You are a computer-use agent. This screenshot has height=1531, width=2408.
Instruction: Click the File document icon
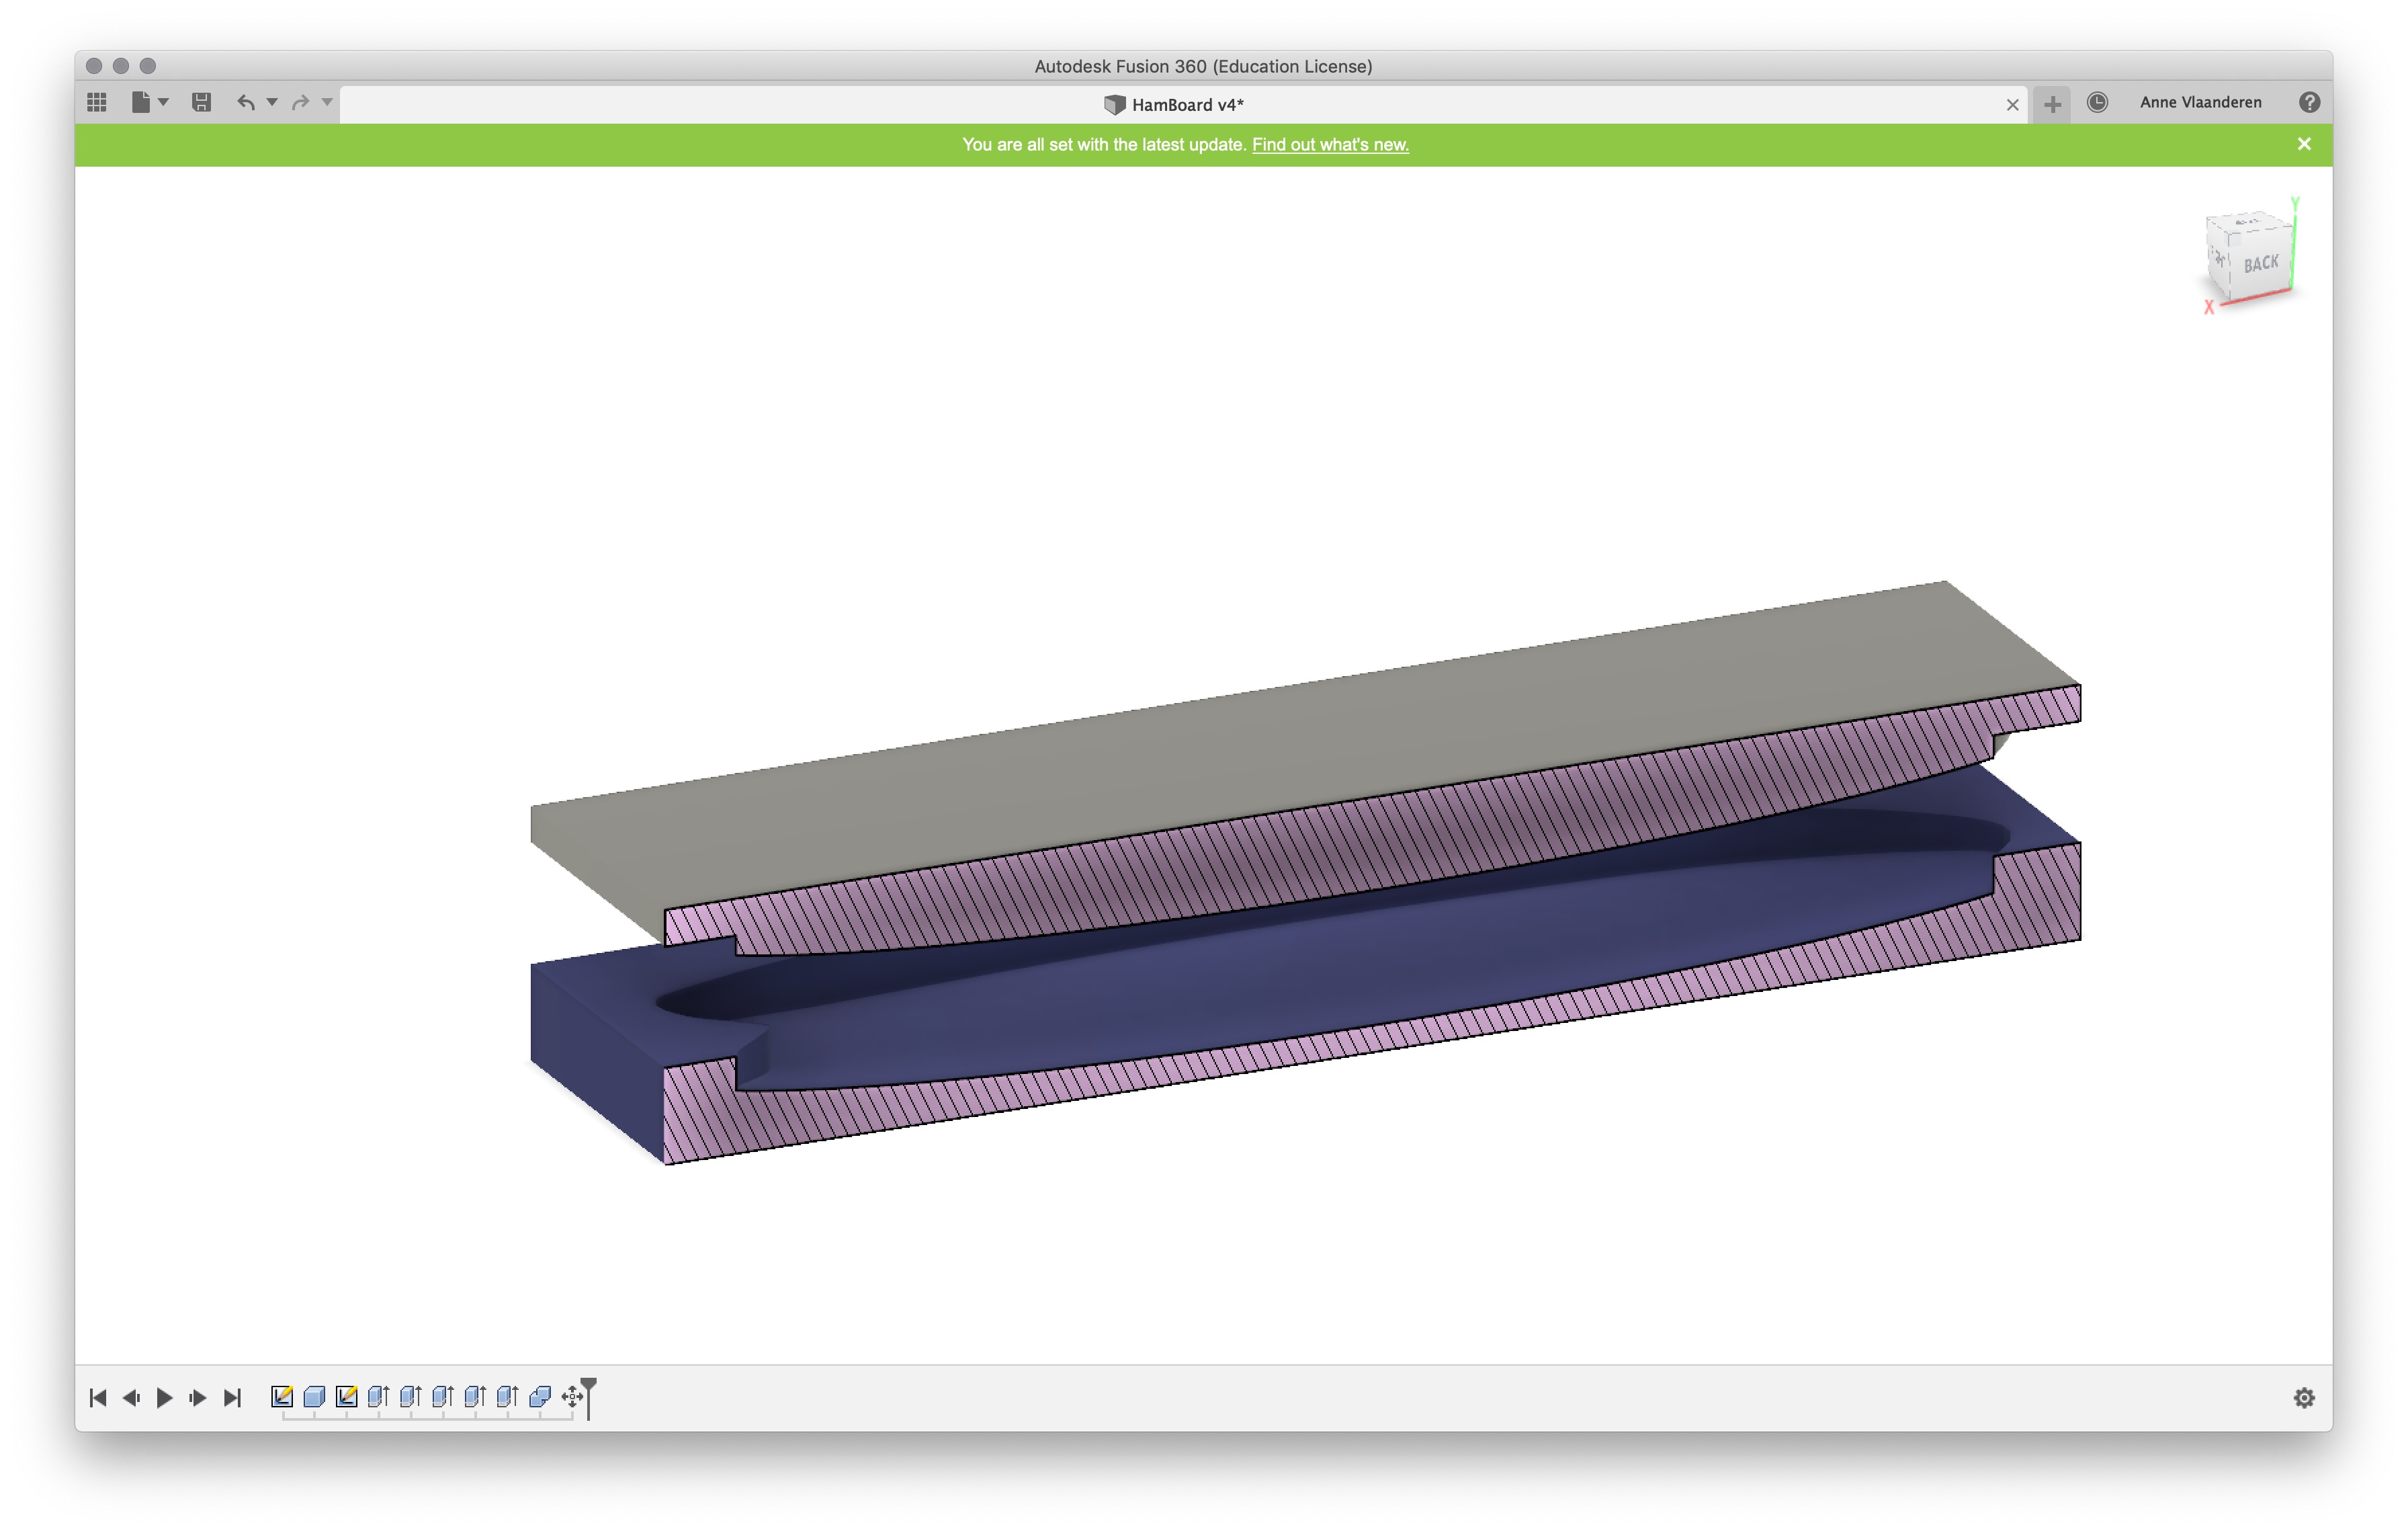tap(141, 102)
